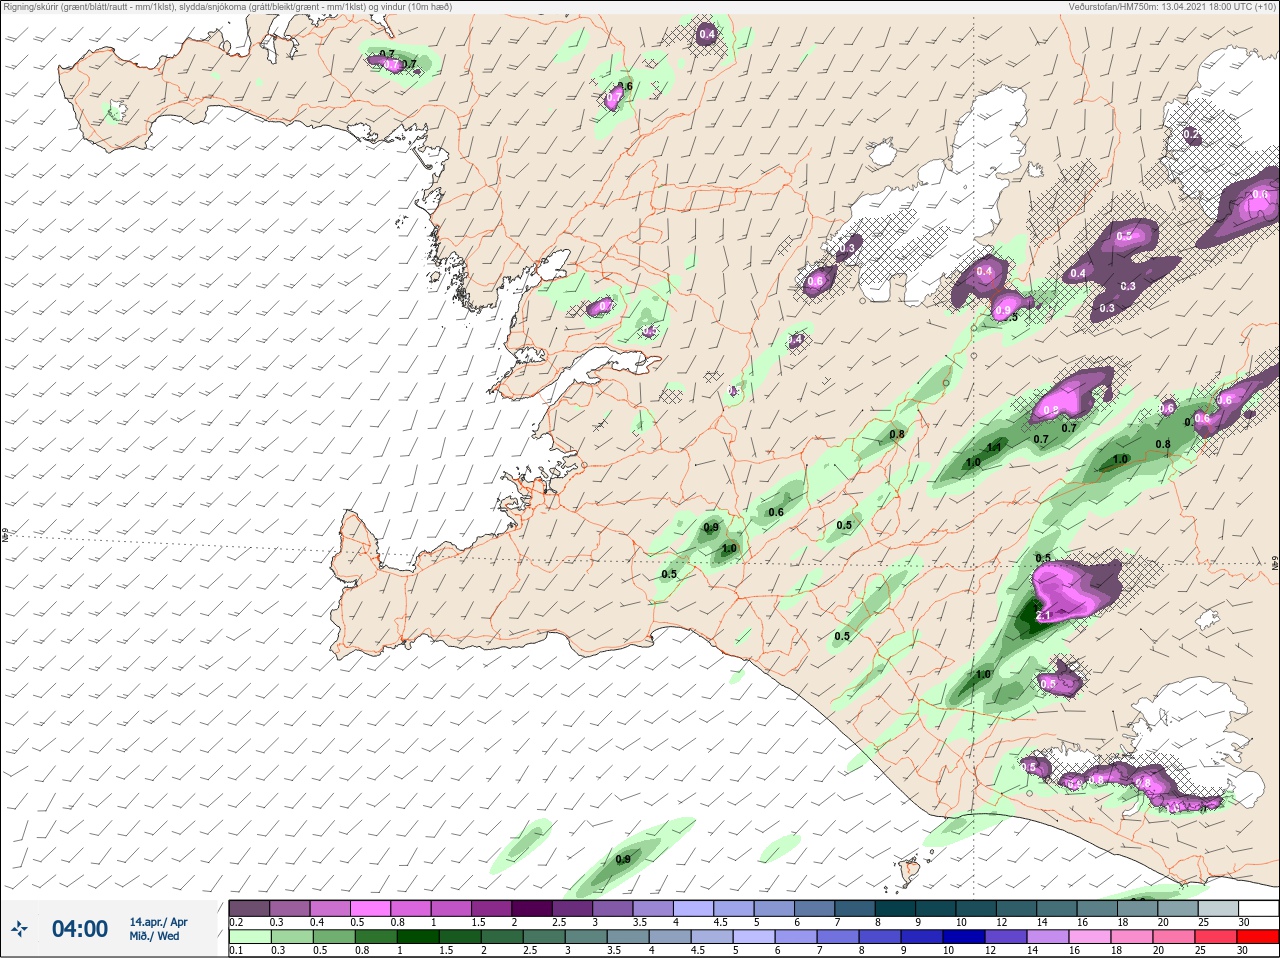The width and height of the screenshot is (1280, 958).
Task: Click the 0.2 value on the northeast glacier
Action: 1191,134
